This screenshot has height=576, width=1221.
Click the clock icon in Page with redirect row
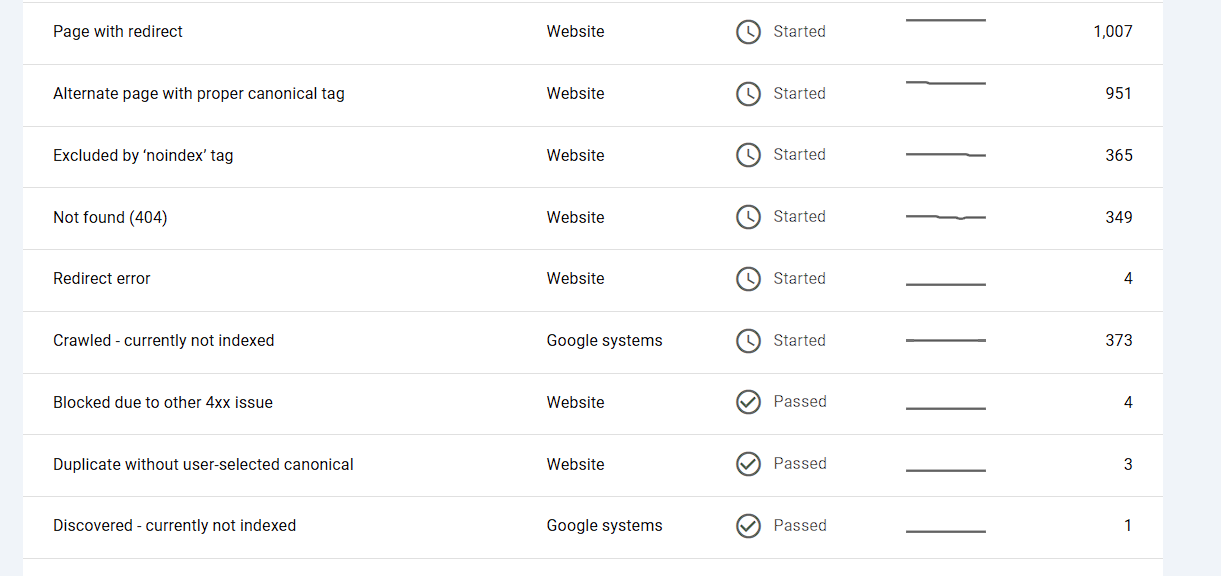pyautogui.click(x=748, y=32)
